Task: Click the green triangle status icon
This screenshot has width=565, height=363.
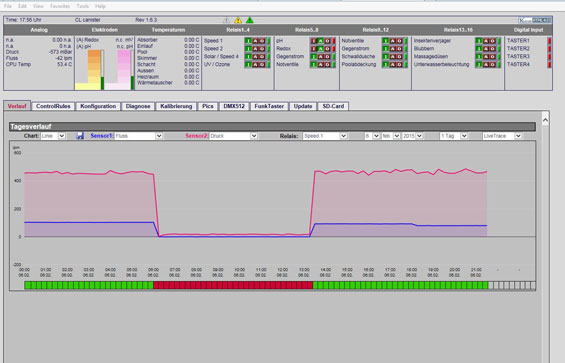Action: (250, 20)
